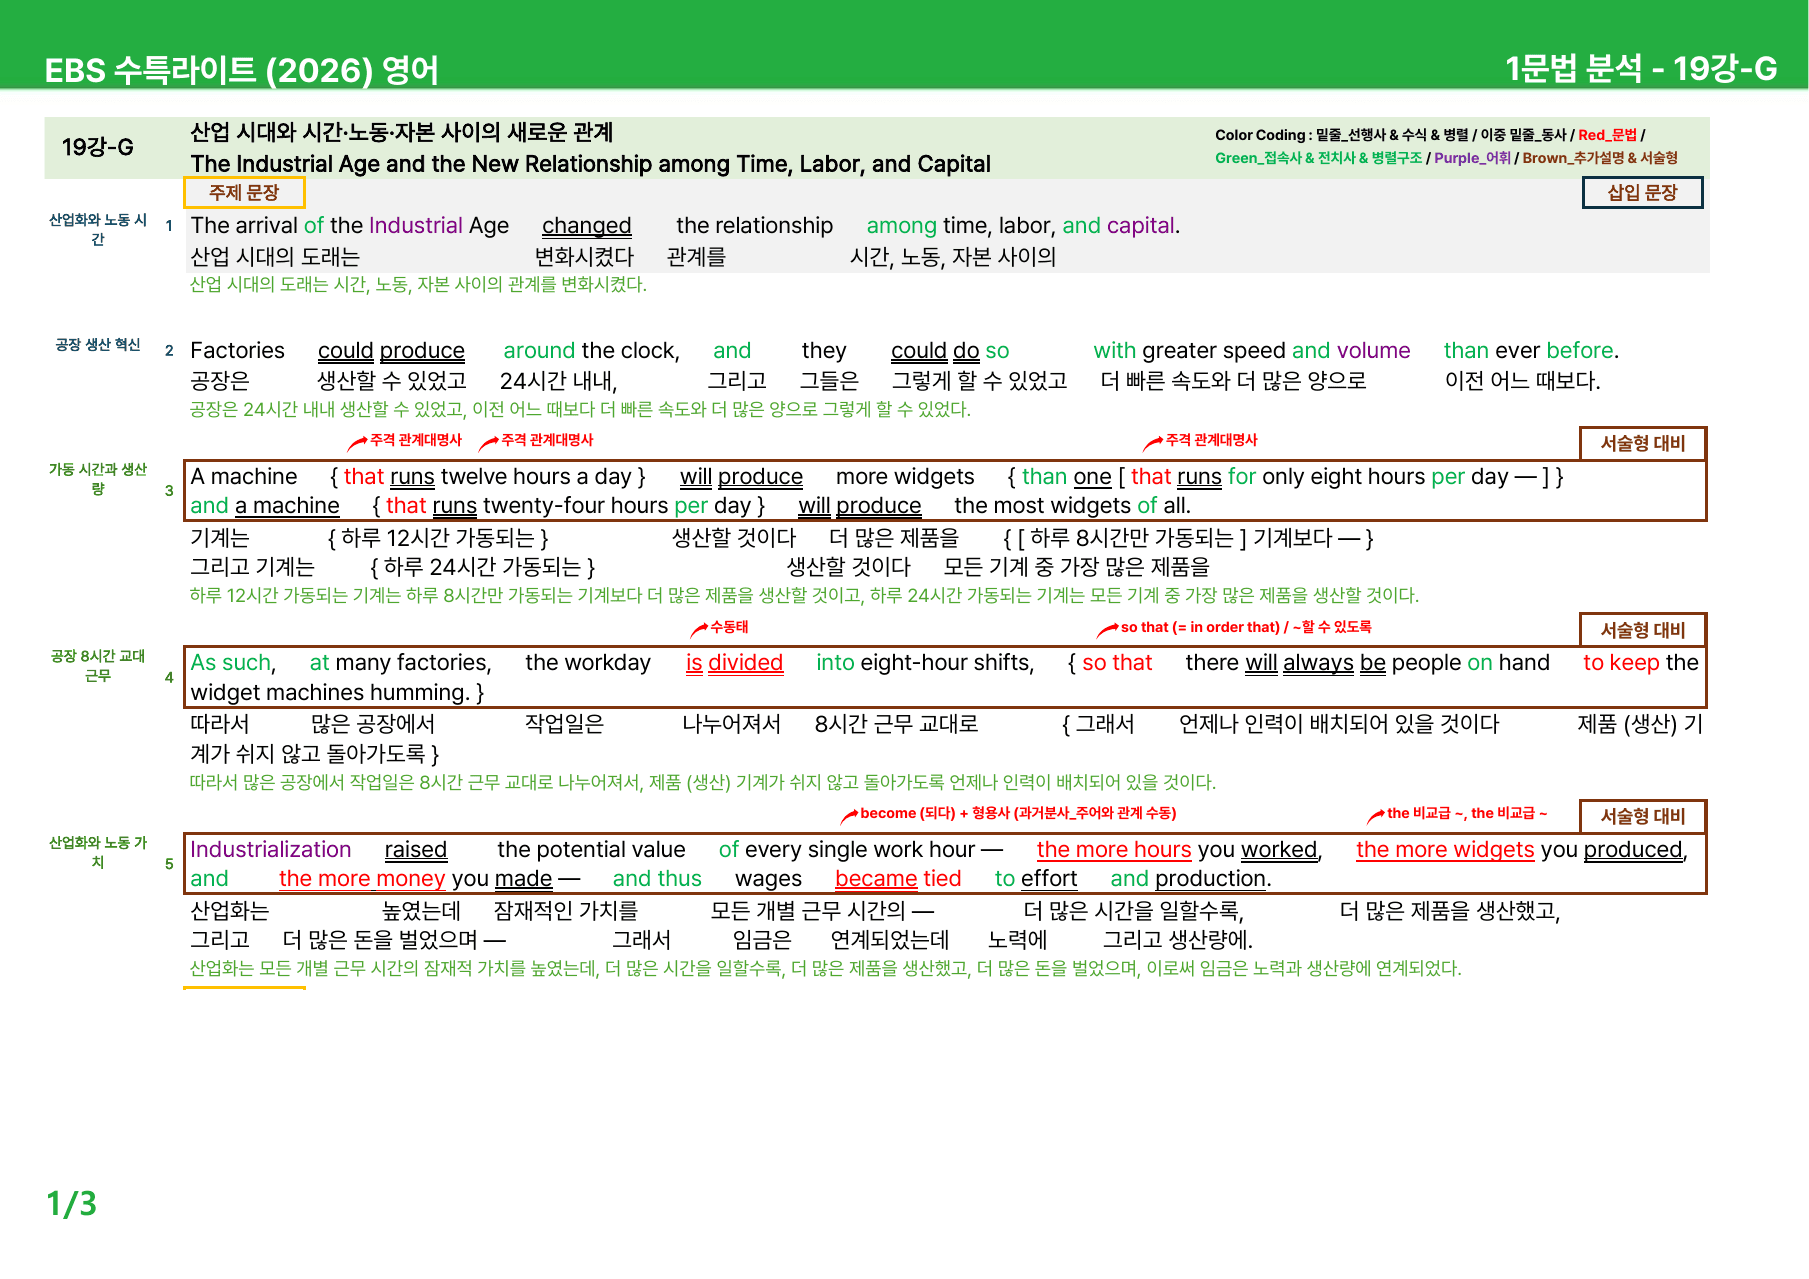The height and width of the screenshot is (1279, 1809).
Task: Click the 'Brown_추가설명 & 서술형' legend entry
Action: click(1600, 158)
